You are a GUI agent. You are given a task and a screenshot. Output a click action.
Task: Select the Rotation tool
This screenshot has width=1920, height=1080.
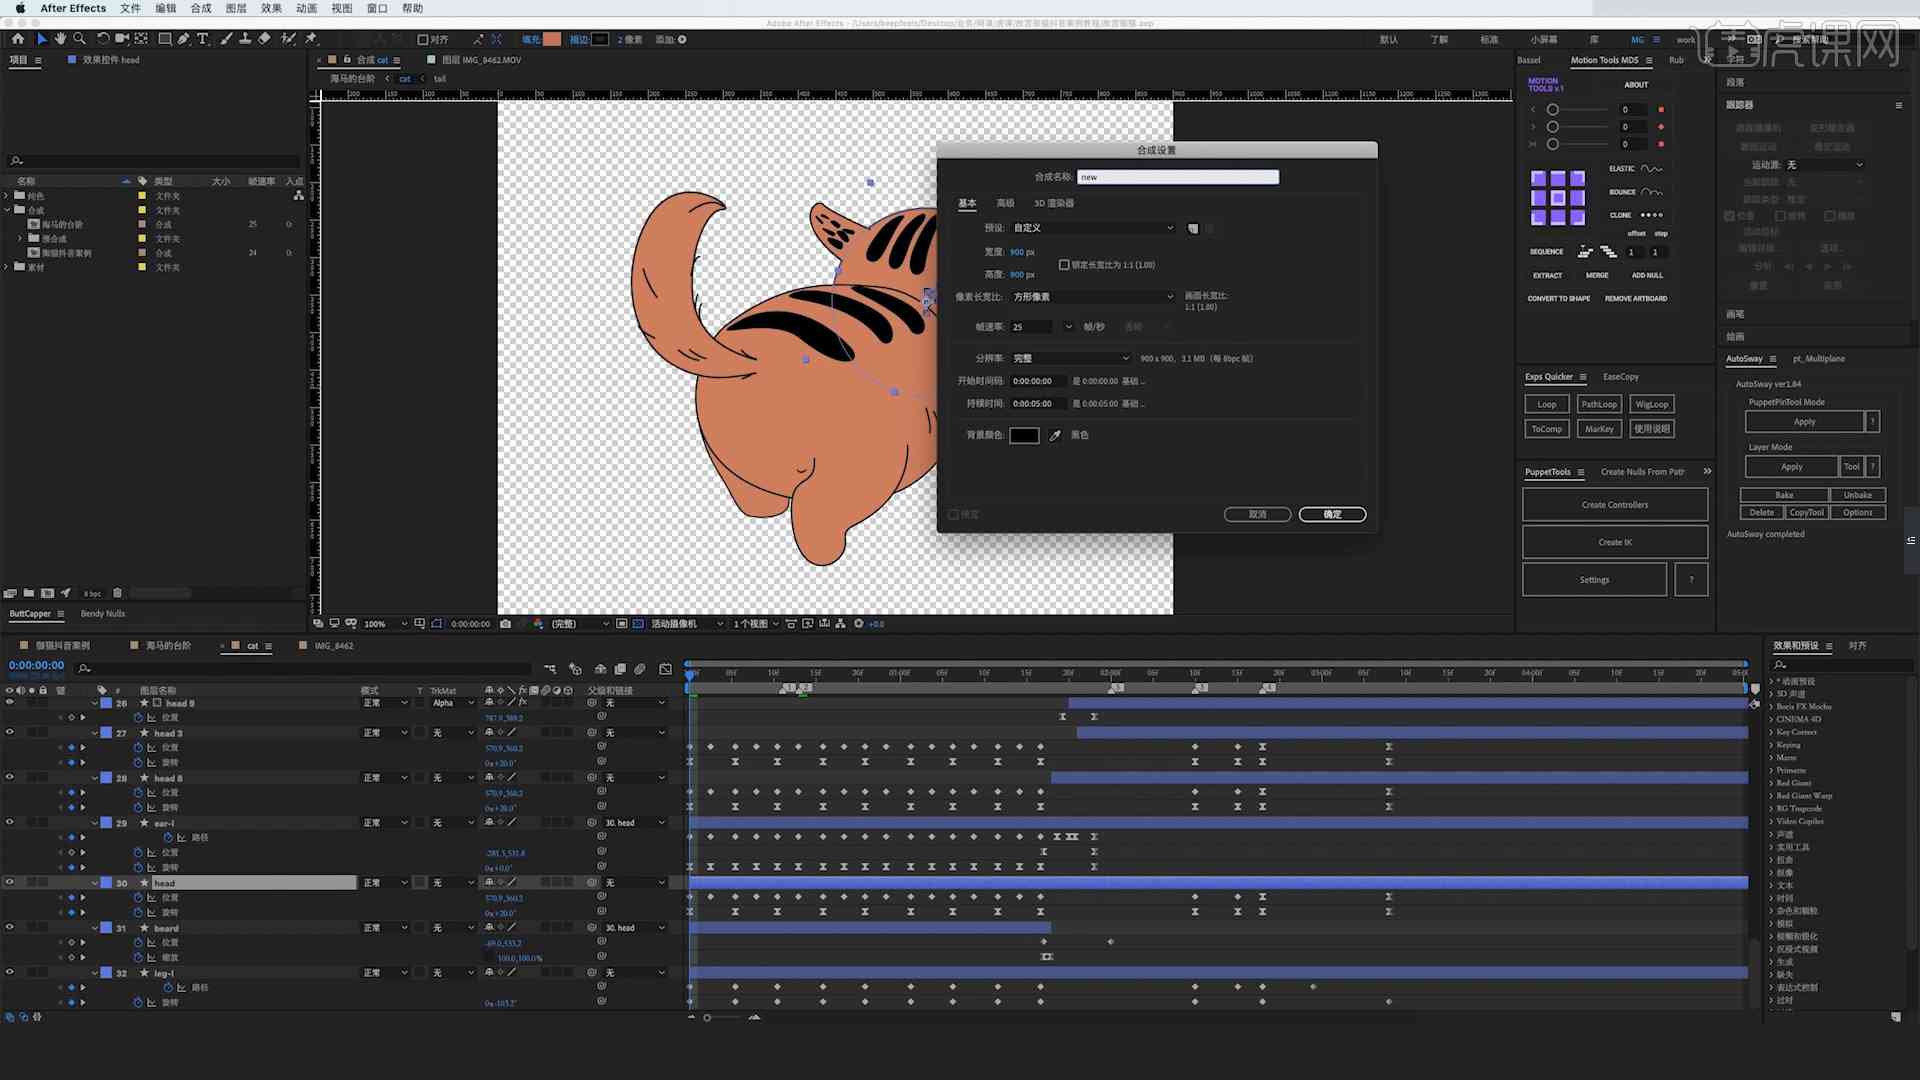[x=103, y=39]
